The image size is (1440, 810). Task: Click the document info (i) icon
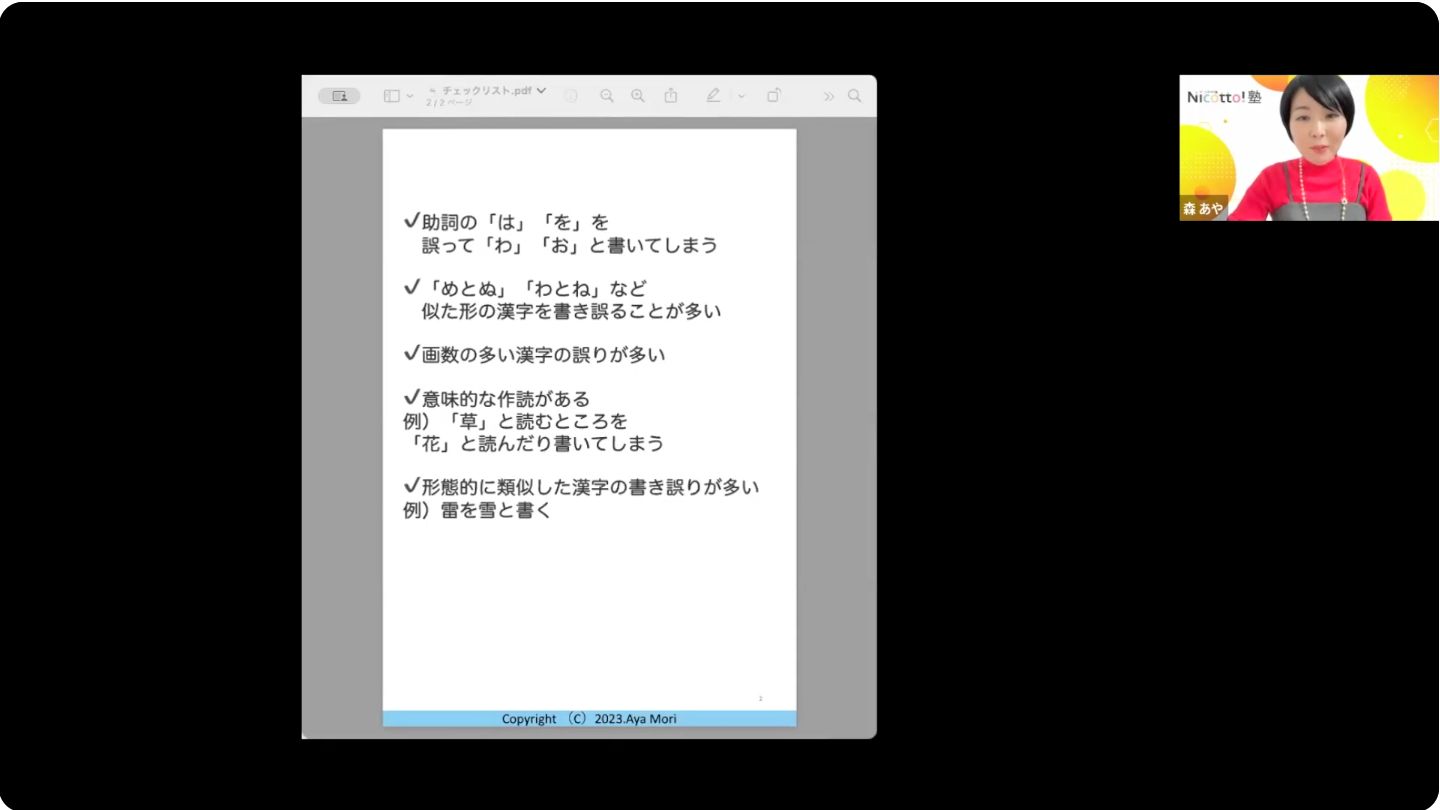click(571, 96)
